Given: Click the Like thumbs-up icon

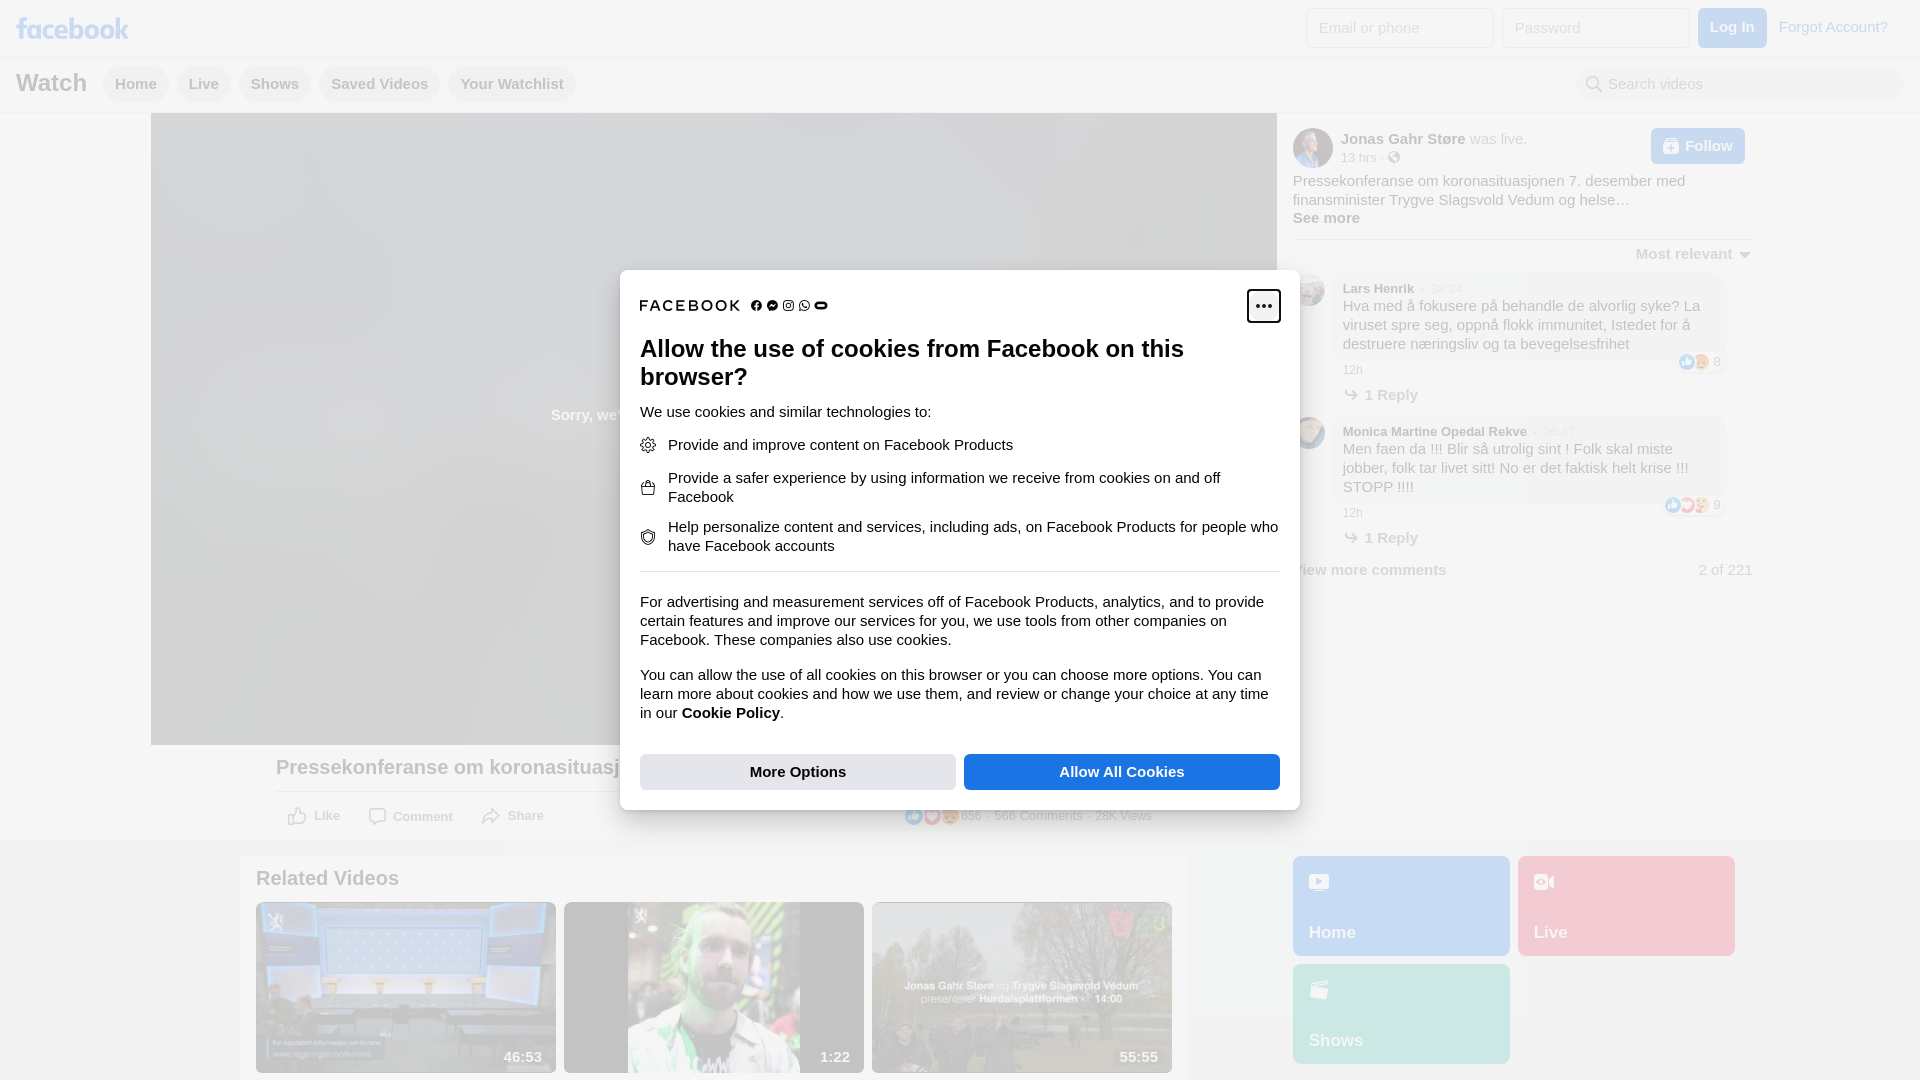Looking at the screenshot, I should (297, 816).
